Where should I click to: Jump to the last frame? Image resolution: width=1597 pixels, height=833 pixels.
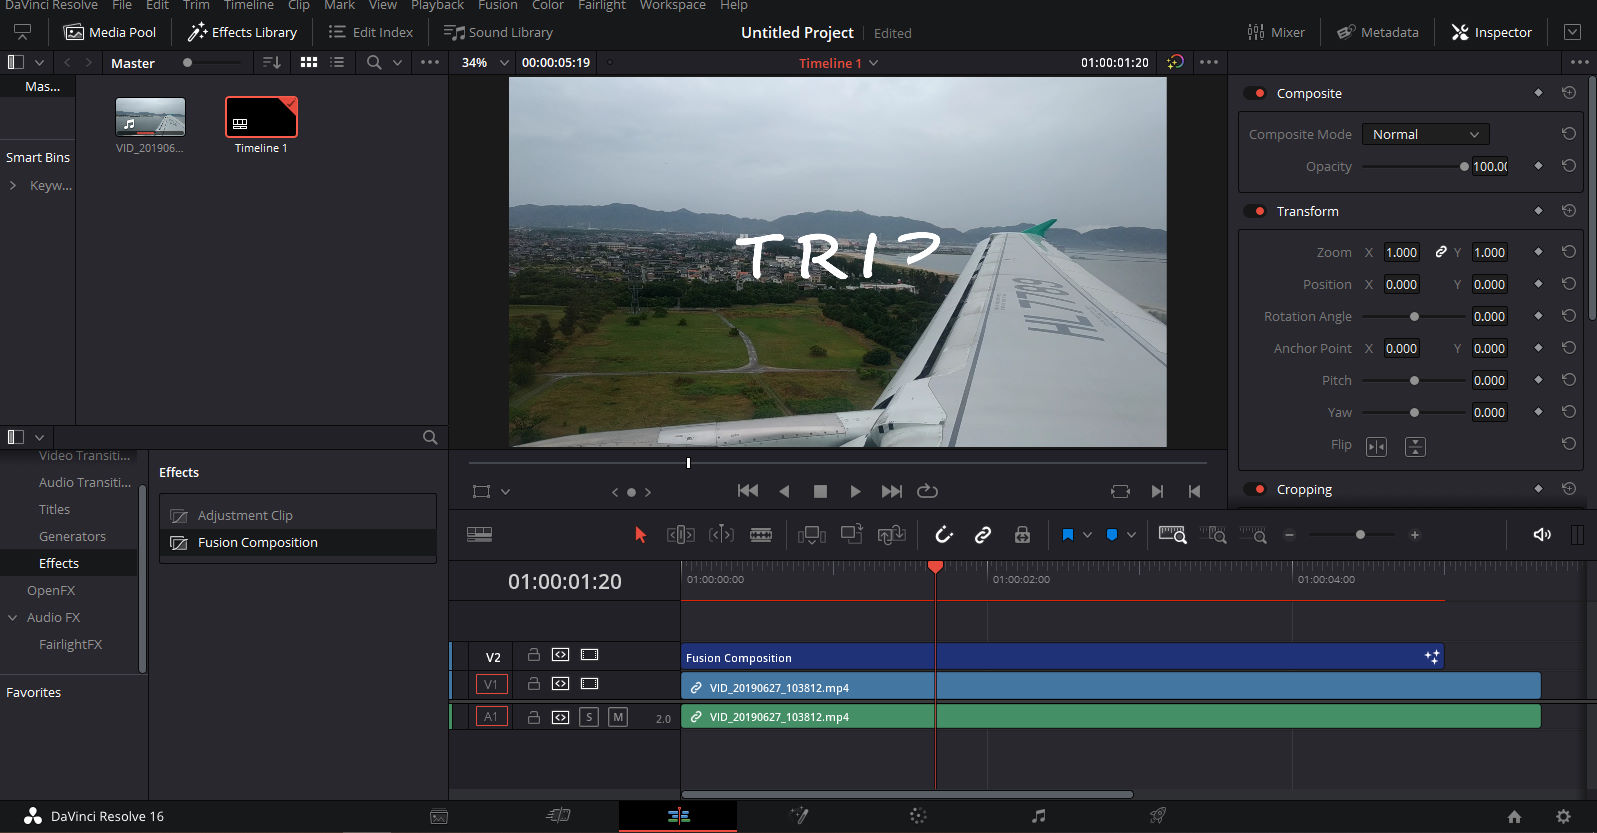point(891,491)
